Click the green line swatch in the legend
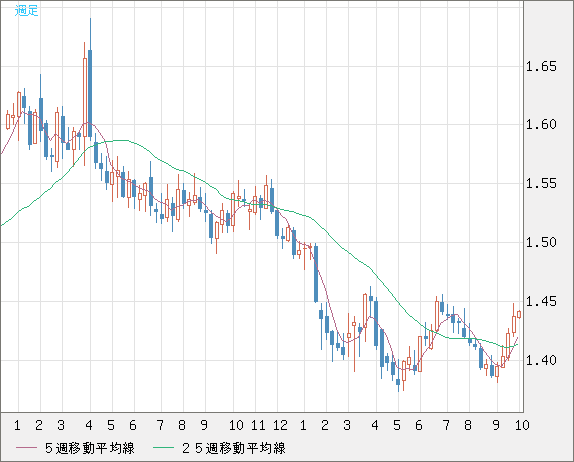The height and width of the screenshot is (462, 574). click(163, 448)
